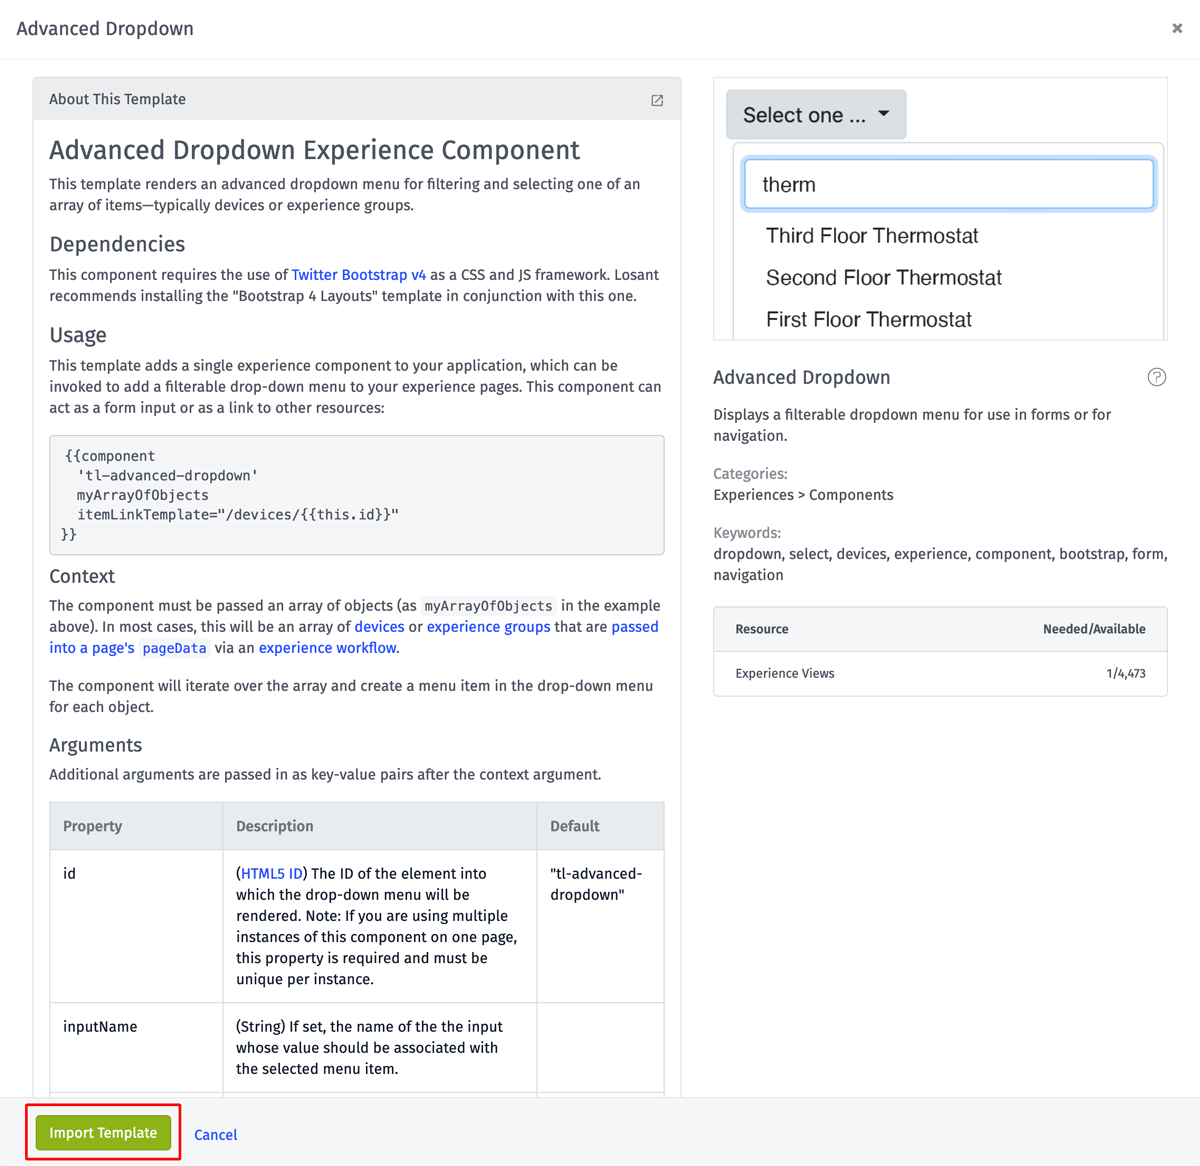This screenshot has width=1200, height=1166.
Task: Follow the devices link
Action: 380,627
